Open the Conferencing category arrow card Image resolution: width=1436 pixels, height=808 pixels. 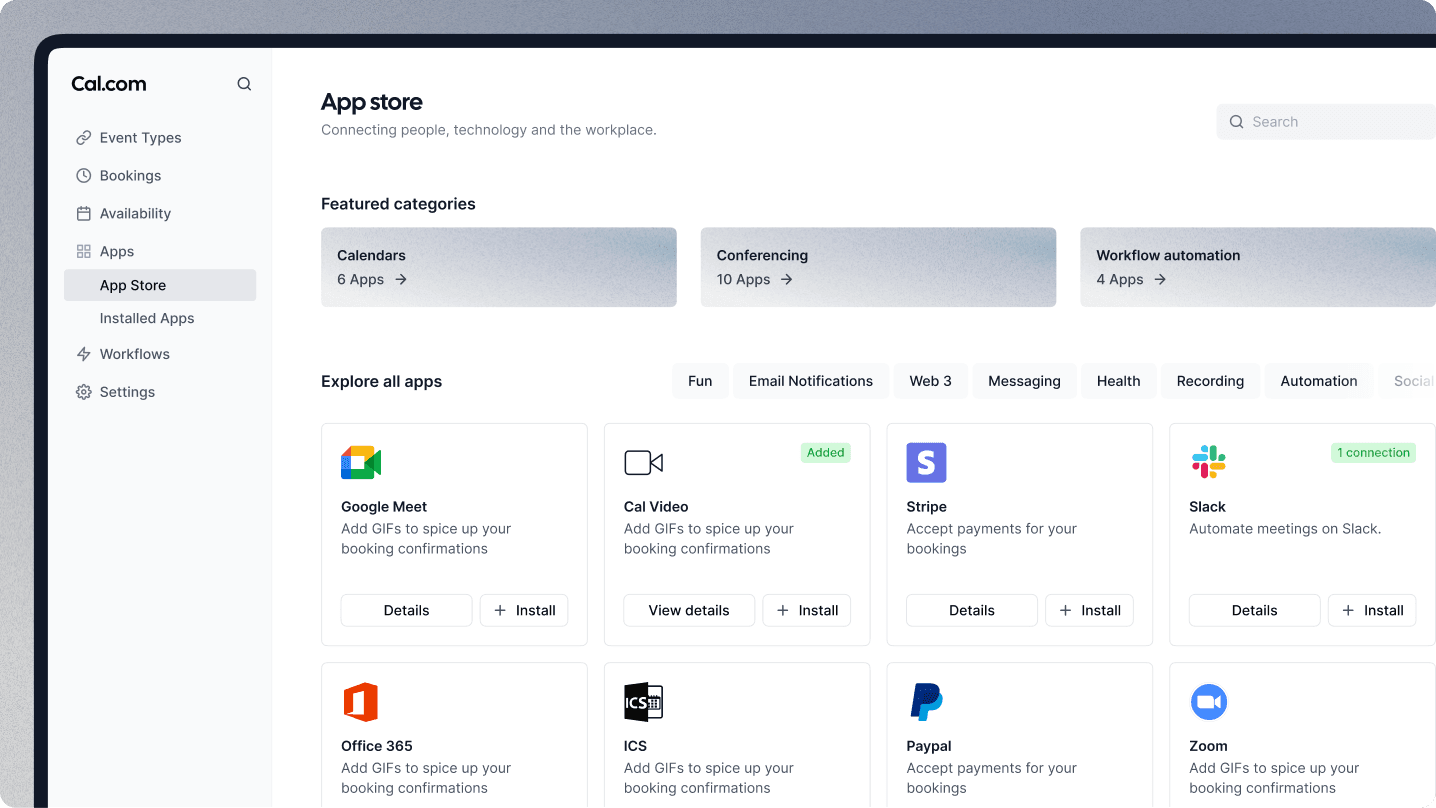(878, 267)
